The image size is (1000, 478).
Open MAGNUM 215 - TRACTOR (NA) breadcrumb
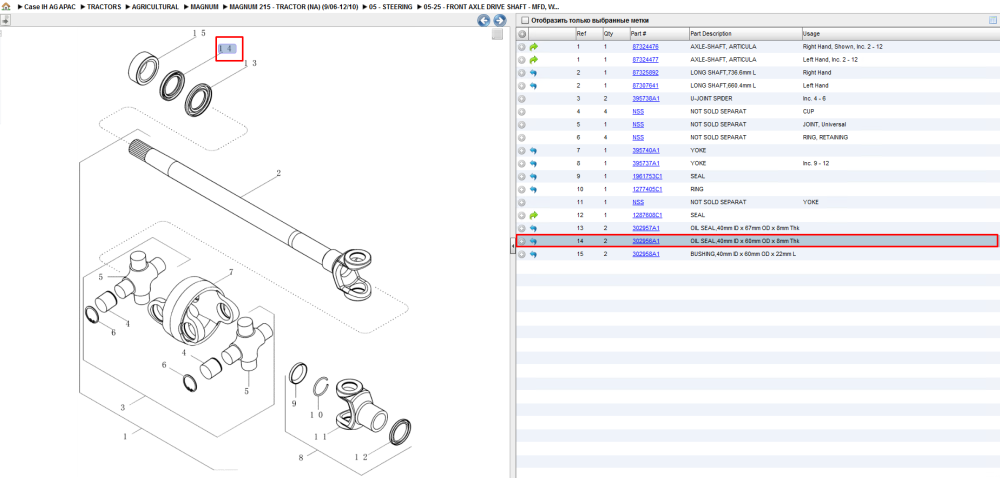tap(294, 6)
